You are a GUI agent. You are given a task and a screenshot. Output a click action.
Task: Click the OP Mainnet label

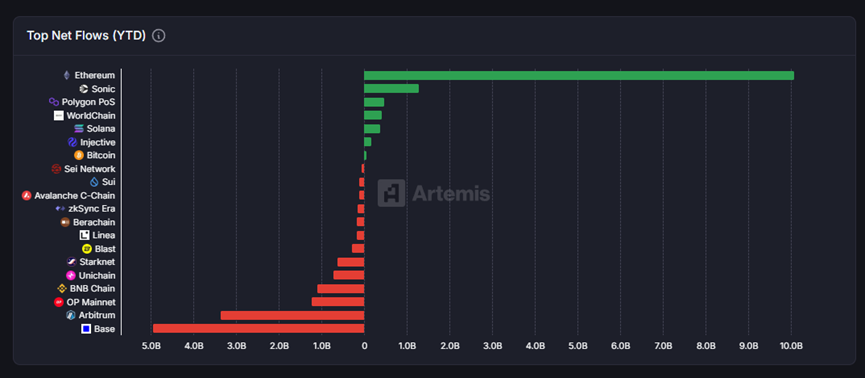point(91,302)
